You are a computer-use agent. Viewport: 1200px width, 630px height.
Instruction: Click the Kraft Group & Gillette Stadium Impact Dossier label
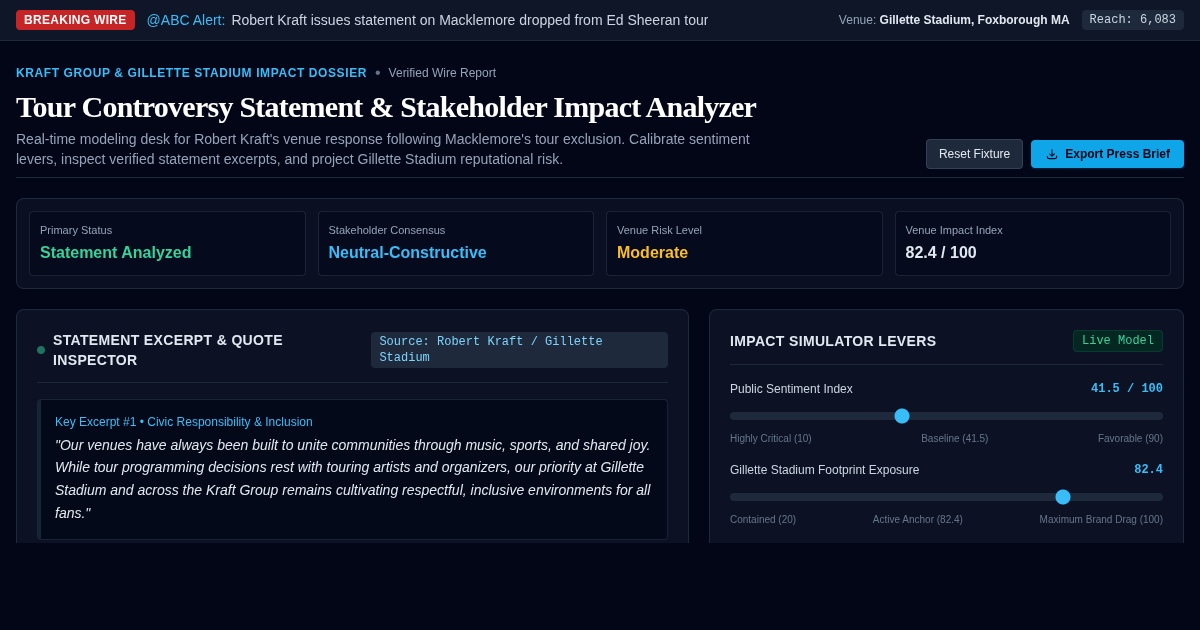point(191,73)
